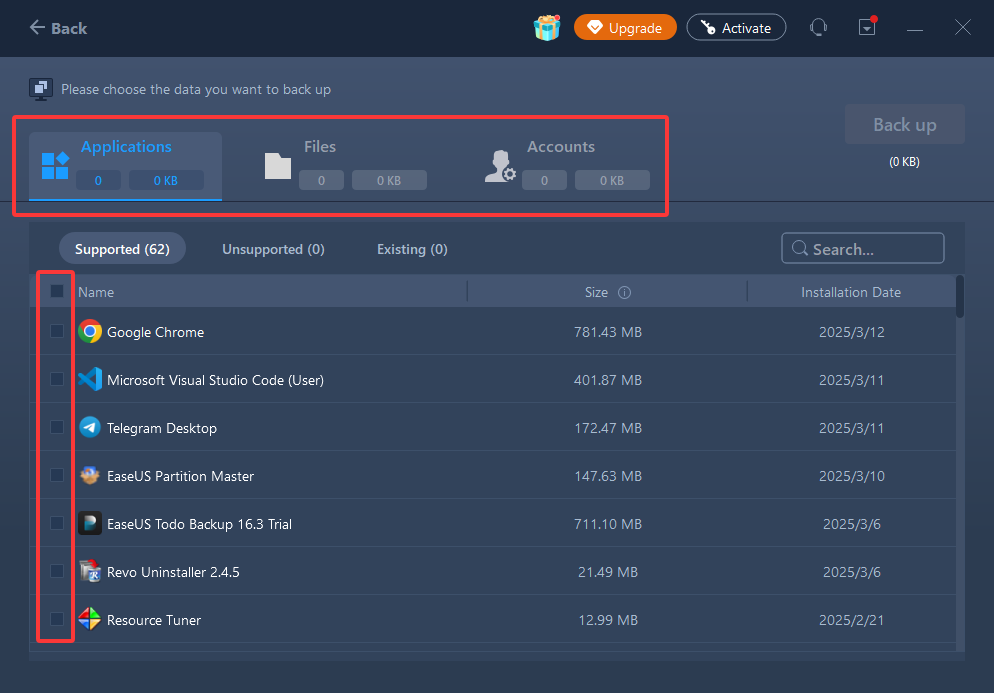The width and height of the screenshot is (994, 693).
Task: Click the EaseUS Partition Master icon
Action: [90, 476]
